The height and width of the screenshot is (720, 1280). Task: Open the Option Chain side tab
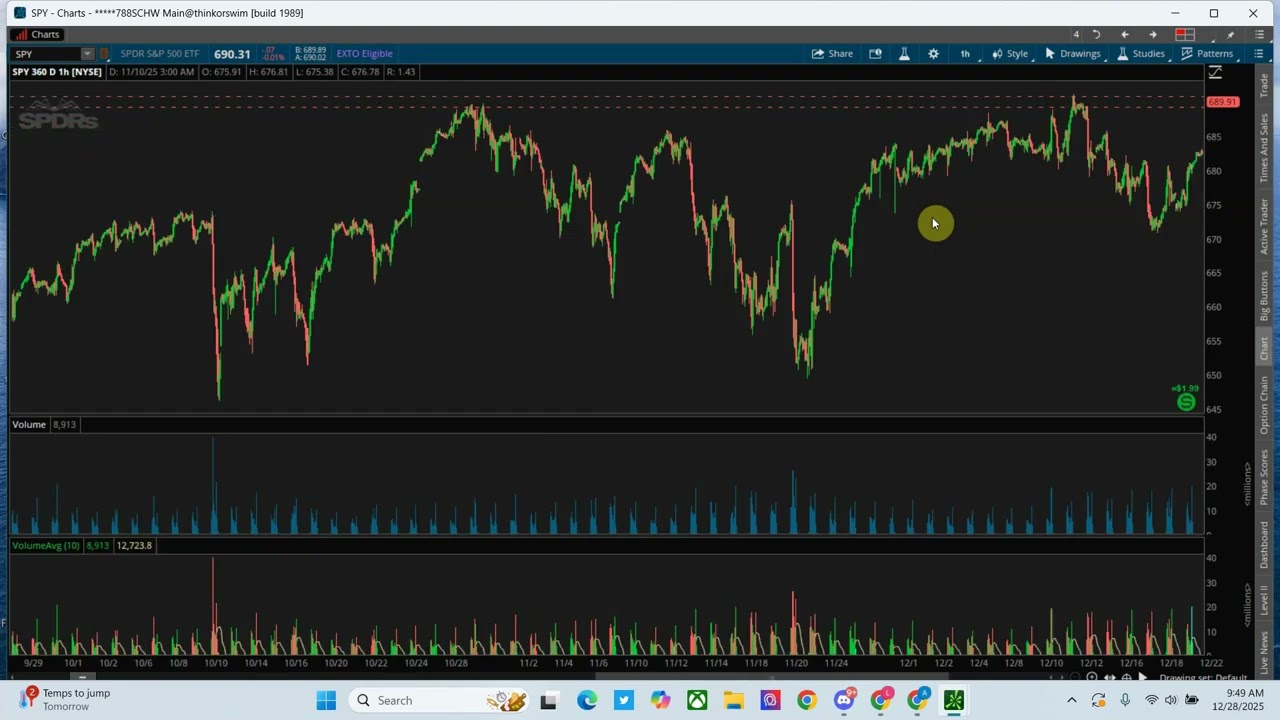pos(1265,405)
